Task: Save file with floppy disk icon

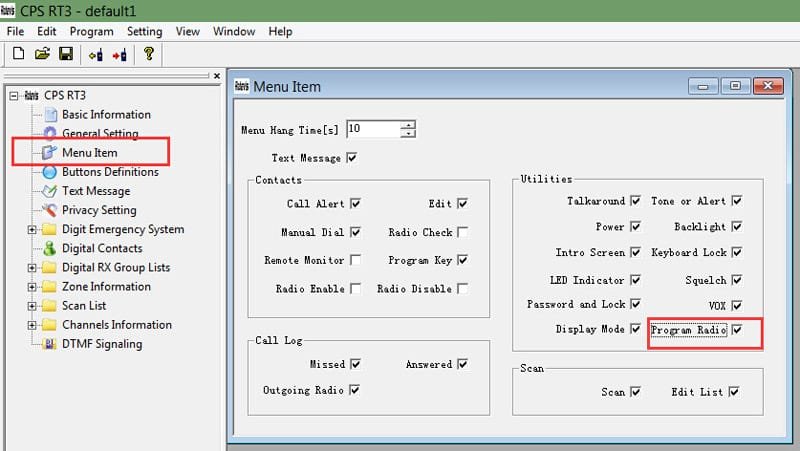Action: pyautogui.click(x=66, y=54)
